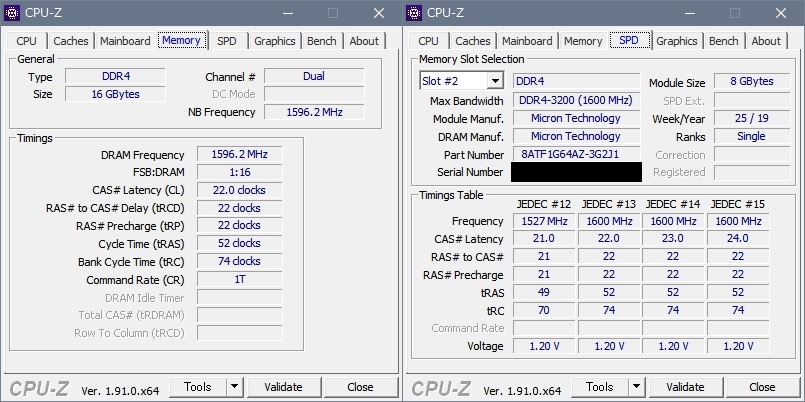This screenshot has height=402, width=805.
Task: Open the Mainboard tab in left window
Action: 125,41
